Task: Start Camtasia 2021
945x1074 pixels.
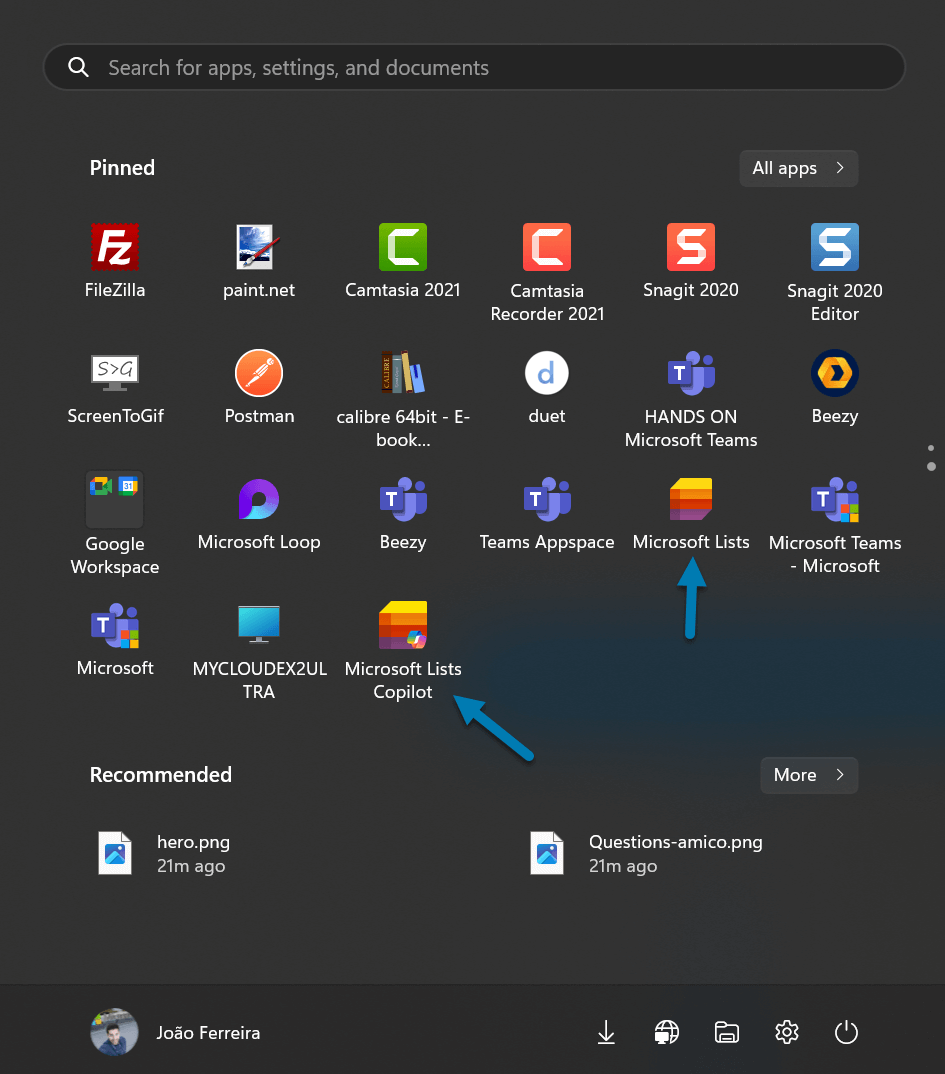Action: (x=402, y=260)
